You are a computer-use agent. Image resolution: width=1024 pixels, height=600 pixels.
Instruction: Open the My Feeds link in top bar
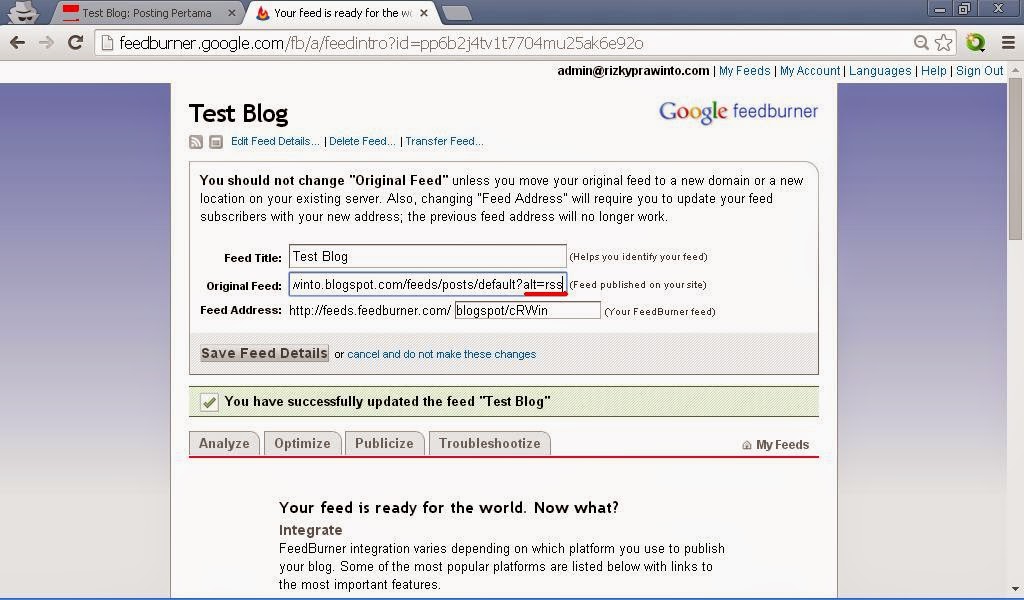coord(744,71)
